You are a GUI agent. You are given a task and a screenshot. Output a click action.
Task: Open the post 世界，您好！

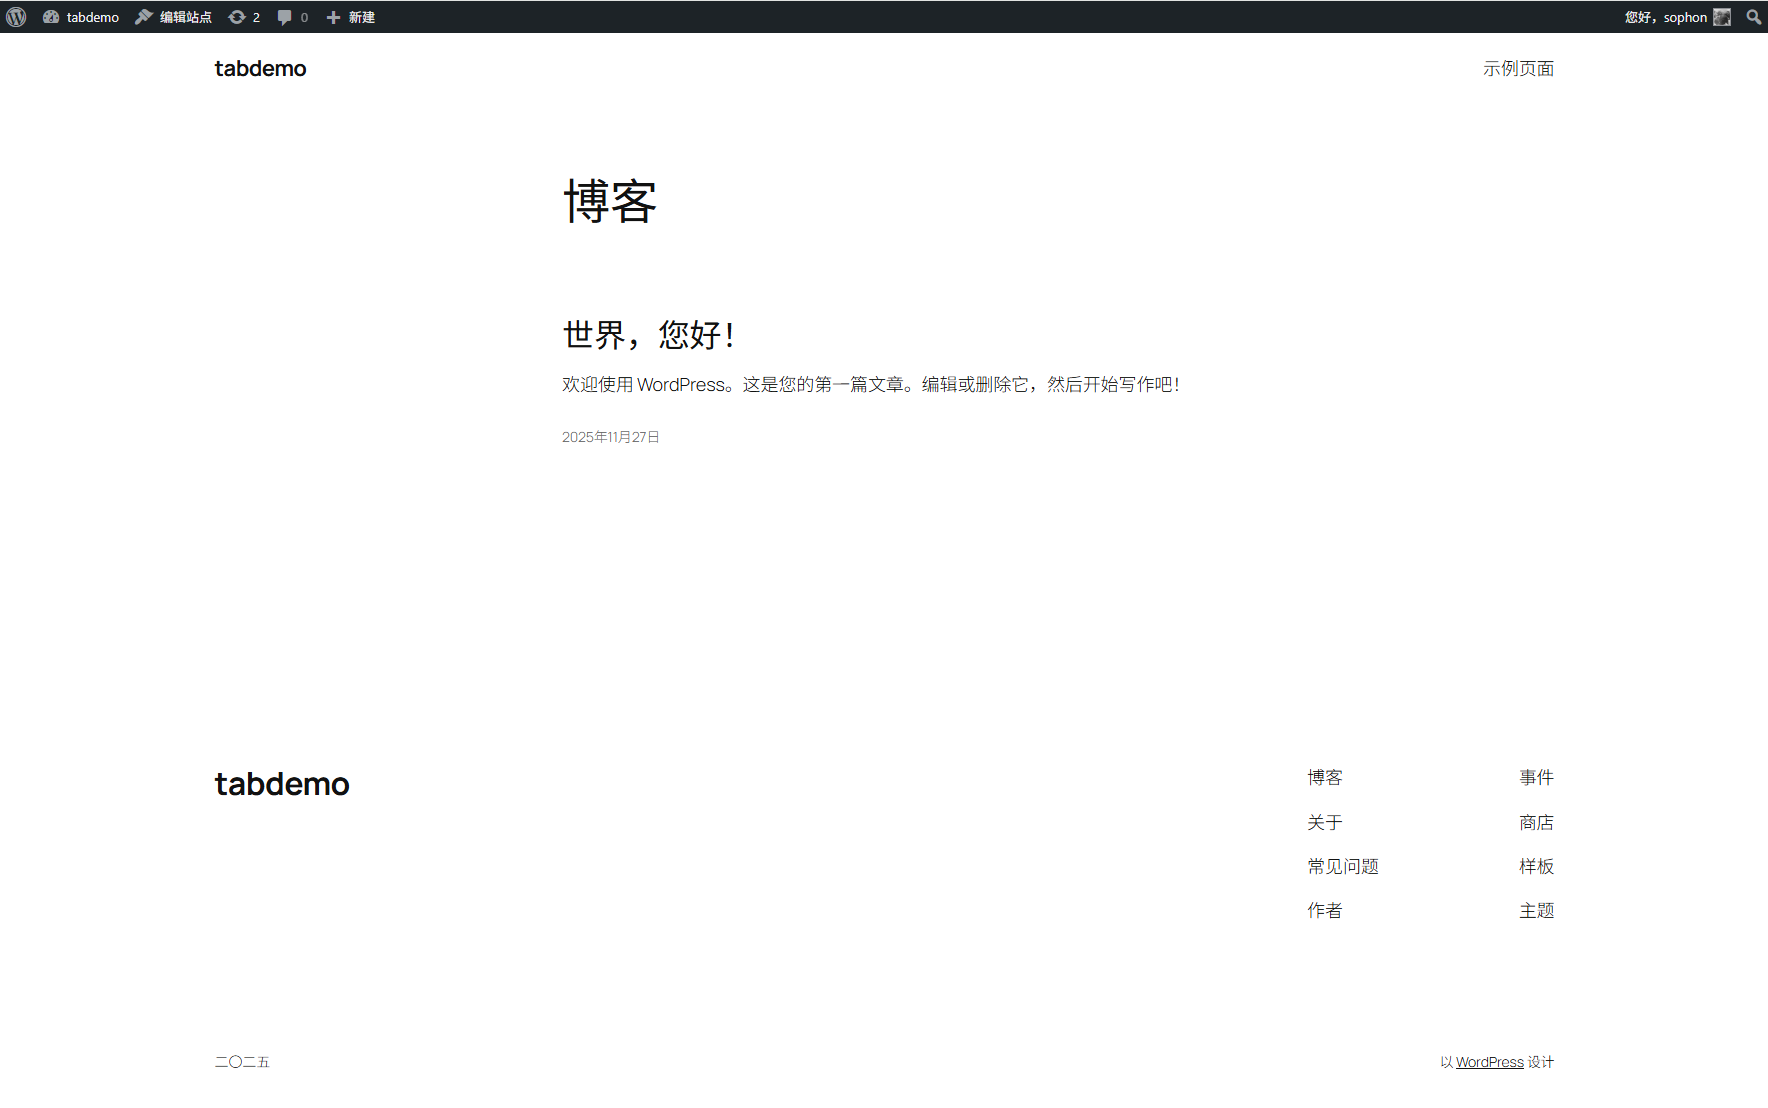point(649,335)
